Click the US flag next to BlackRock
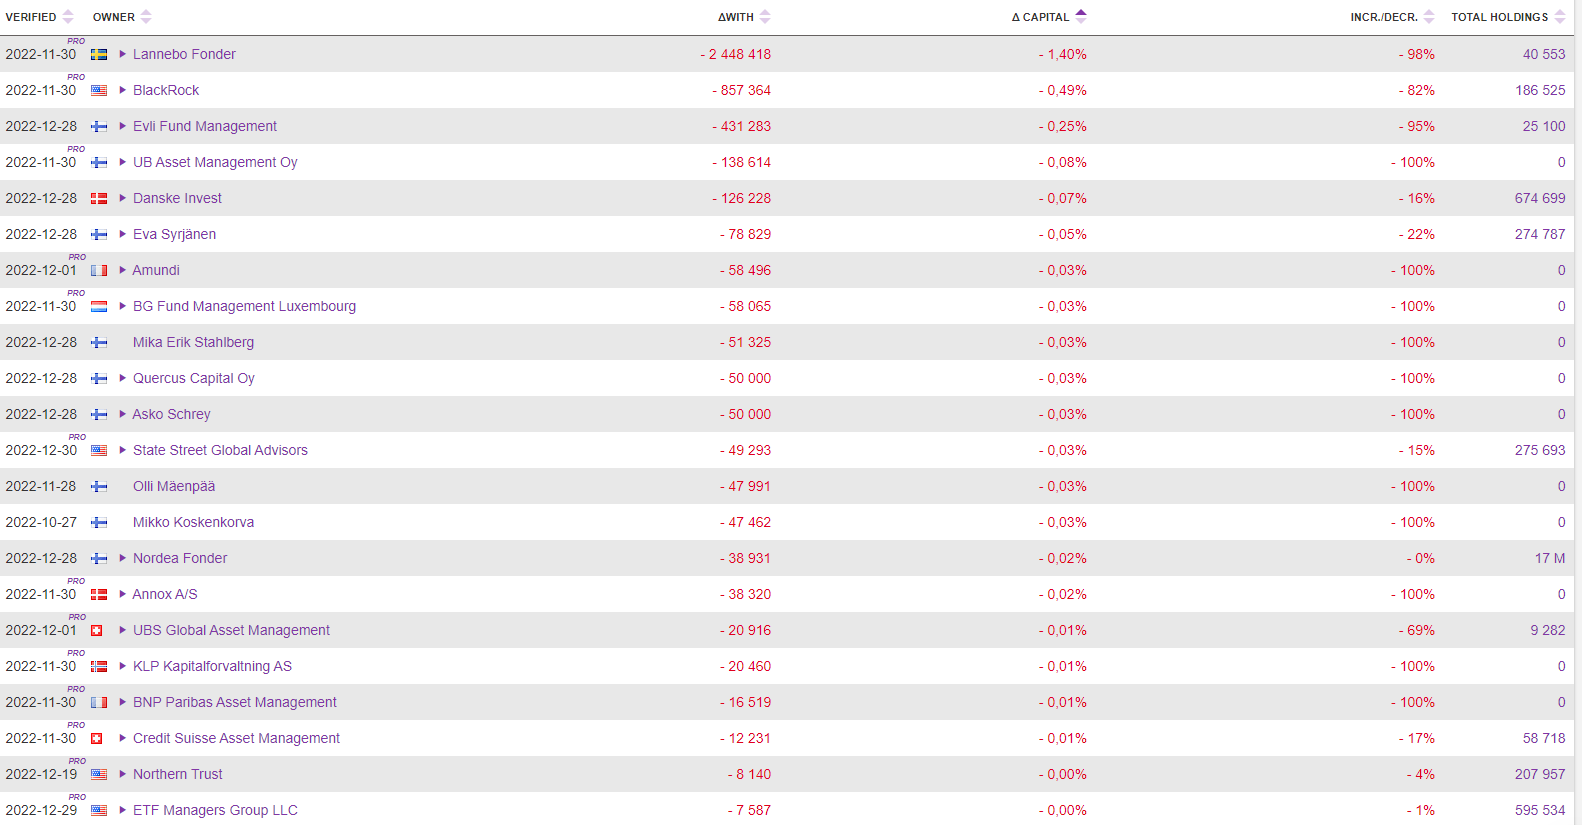This screenshot has height=825, width=1582. pyautogui.click(x=99, y=90)
